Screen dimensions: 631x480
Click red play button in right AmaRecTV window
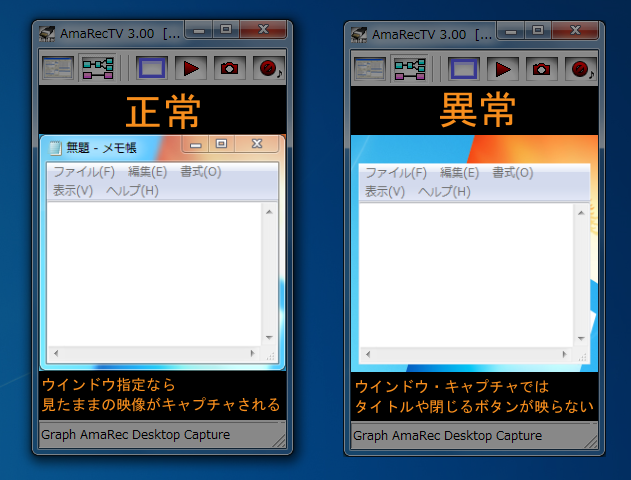tap(503, 69)
